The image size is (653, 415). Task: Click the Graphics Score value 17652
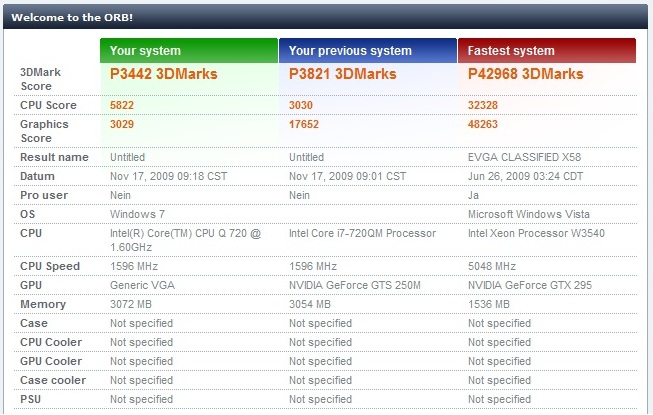(x=306, y=124)
